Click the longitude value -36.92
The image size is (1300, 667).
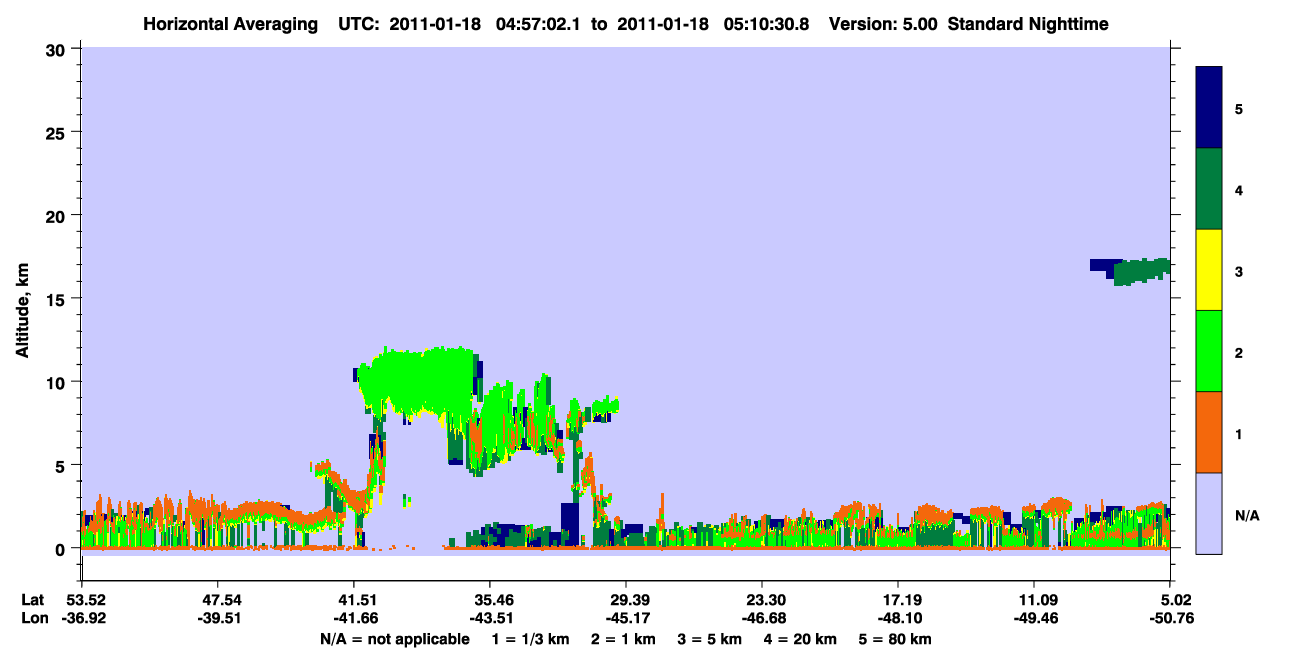[x=82, y=618]
